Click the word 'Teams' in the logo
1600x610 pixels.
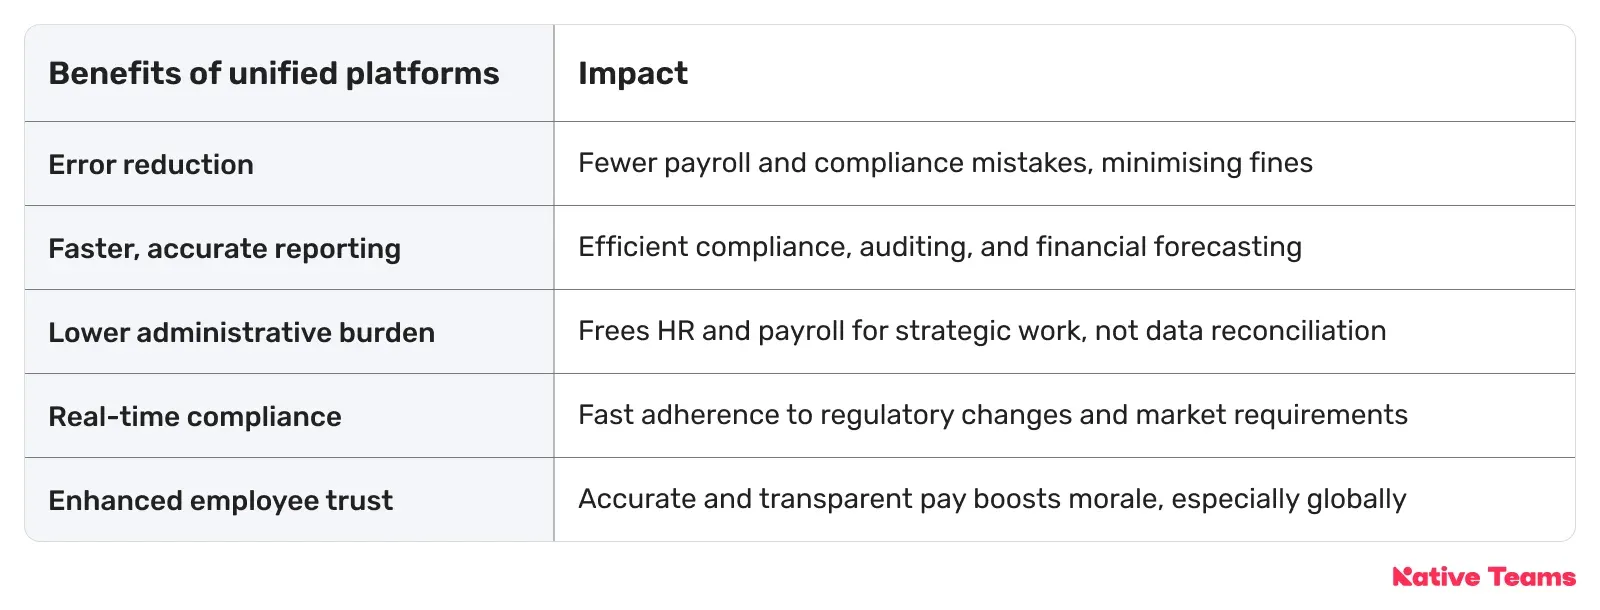(1532, 577)
